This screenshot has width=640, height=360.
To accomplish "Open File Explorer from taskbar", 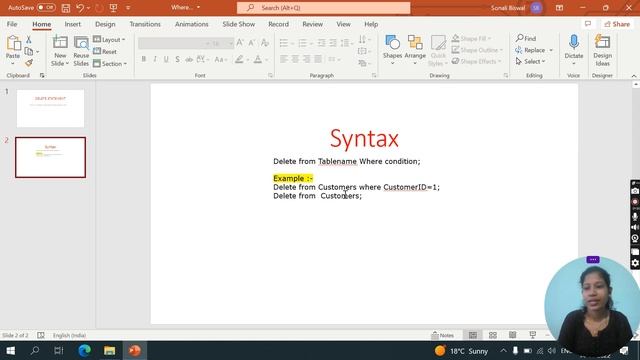I will click(109, 350).
